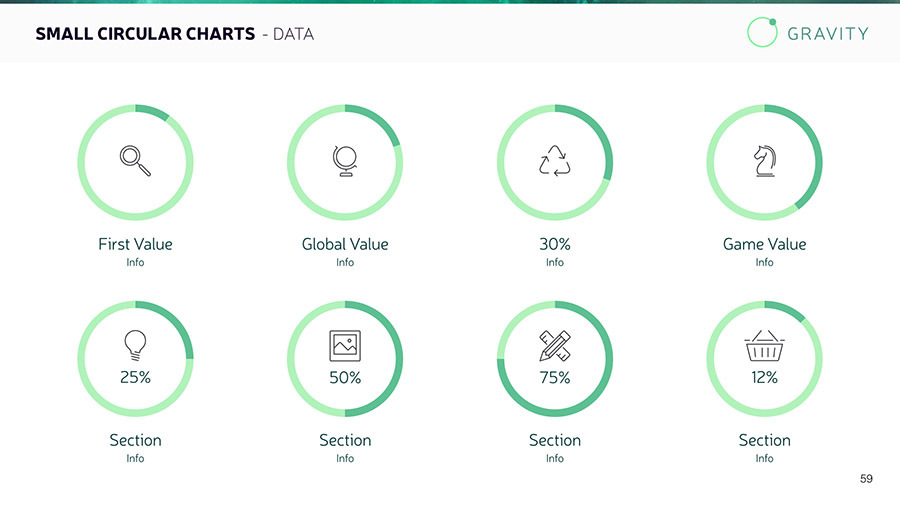The height and width of the screenshot is (506, 900).
Task: Click the GRAVITY brand text
Action: [828, 33]
